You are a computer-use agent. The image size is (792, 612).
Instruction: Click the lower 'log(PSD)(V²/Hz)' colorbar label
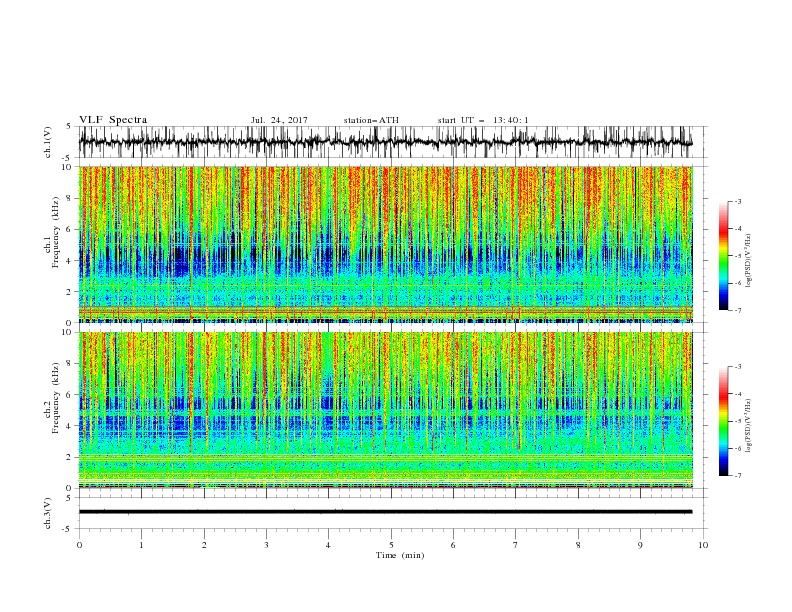tap(749, 426)
